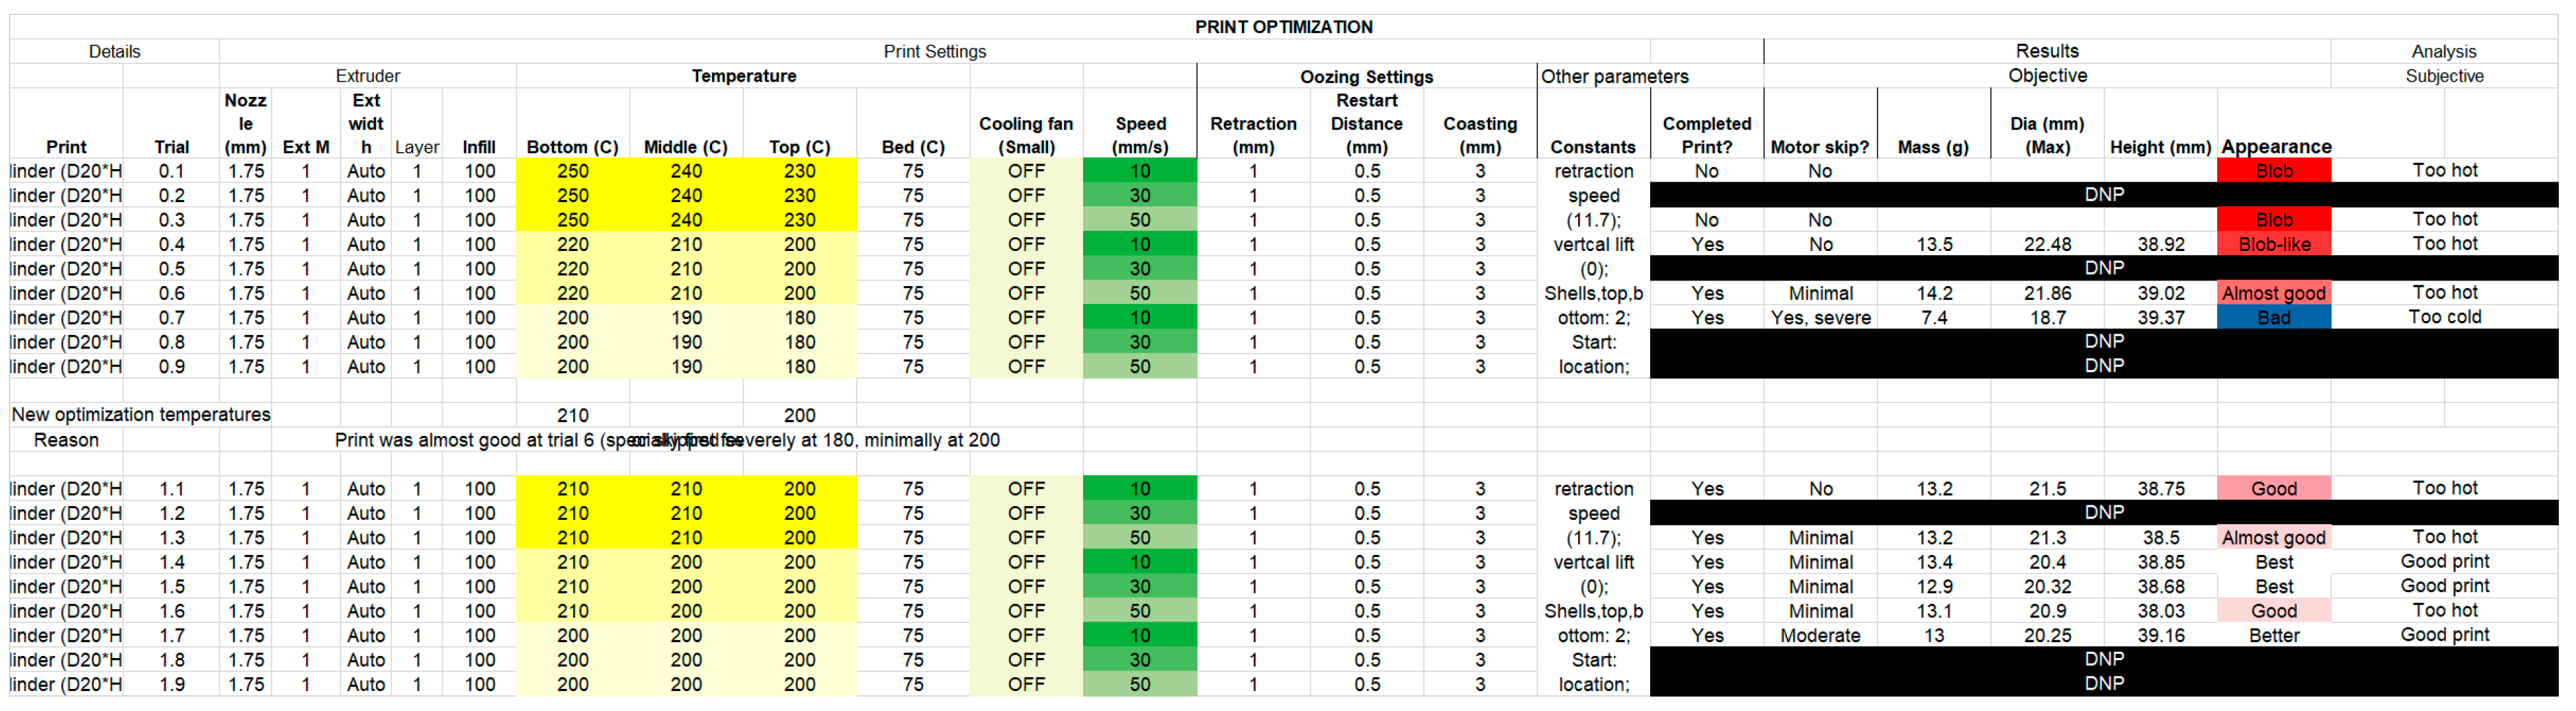Image resolution: width=2576 pixels, height=711 pixels.
Task: Click the "Better" appearance cell
Action: 2273,636
